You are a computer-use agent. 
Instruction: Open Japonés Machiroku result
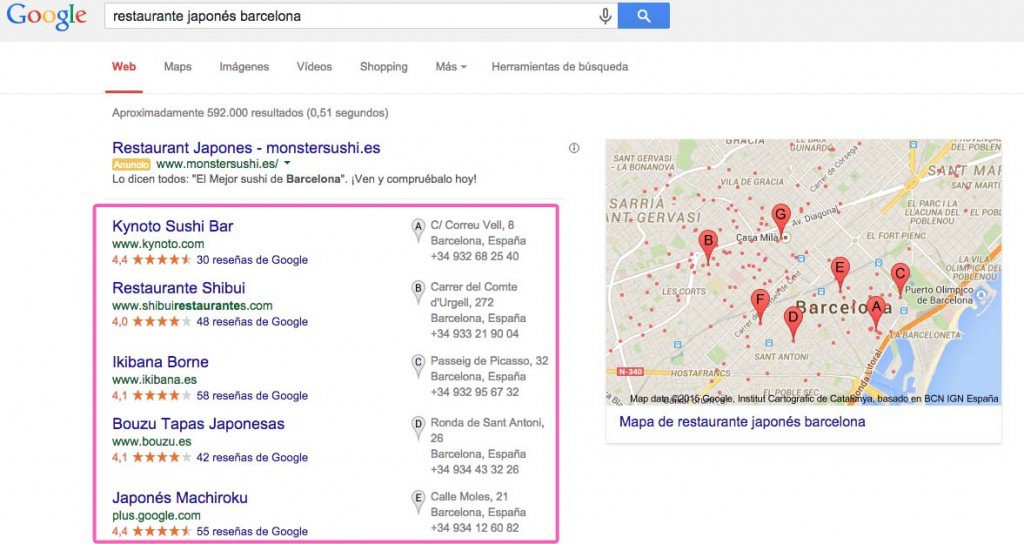[180, 498]
